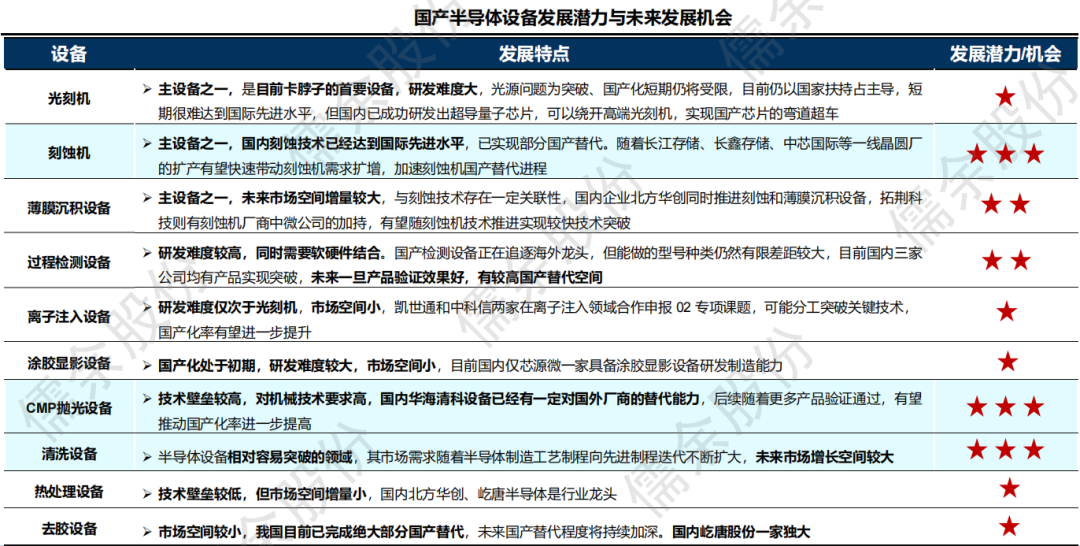Select the CMP抛光设备 device cell
This screenshot has height=546, width=1080.
point(69,408)
